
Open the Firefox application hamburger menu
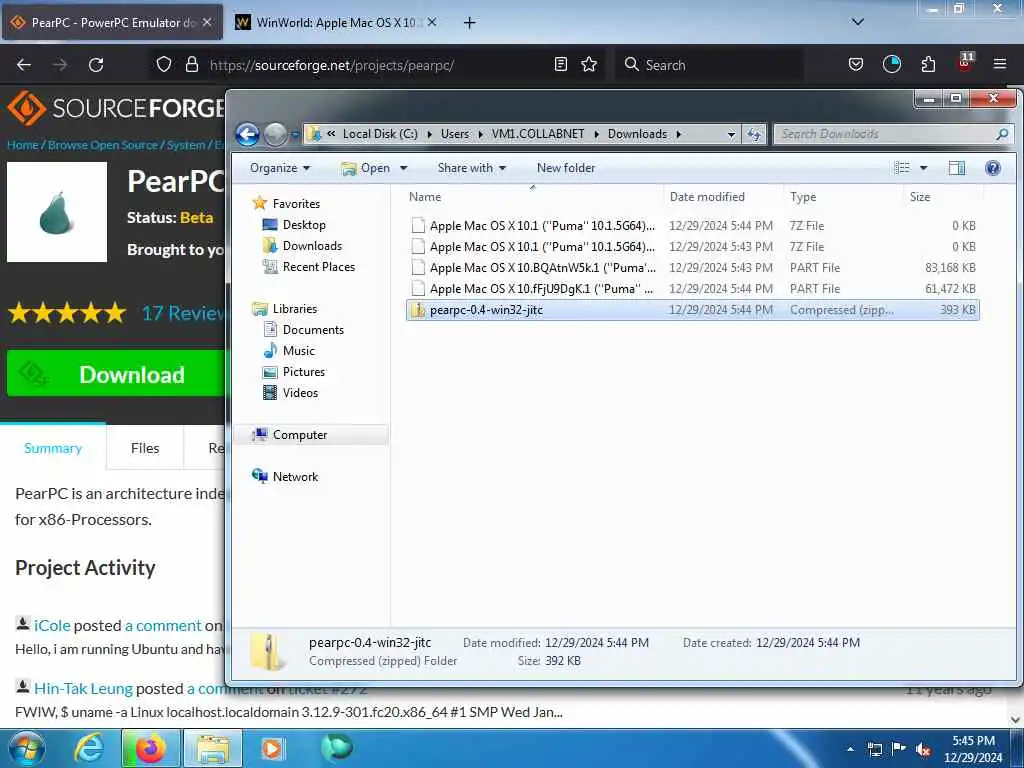(999, 64)
